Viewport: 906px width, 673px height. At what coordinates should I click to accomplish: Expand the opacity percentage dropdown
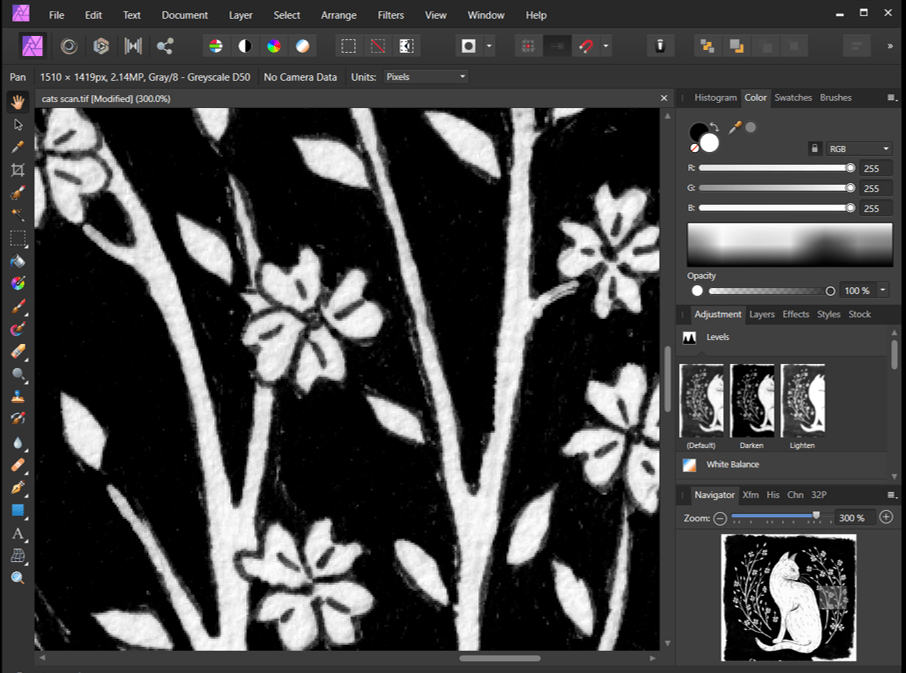(x=883, y=291)
